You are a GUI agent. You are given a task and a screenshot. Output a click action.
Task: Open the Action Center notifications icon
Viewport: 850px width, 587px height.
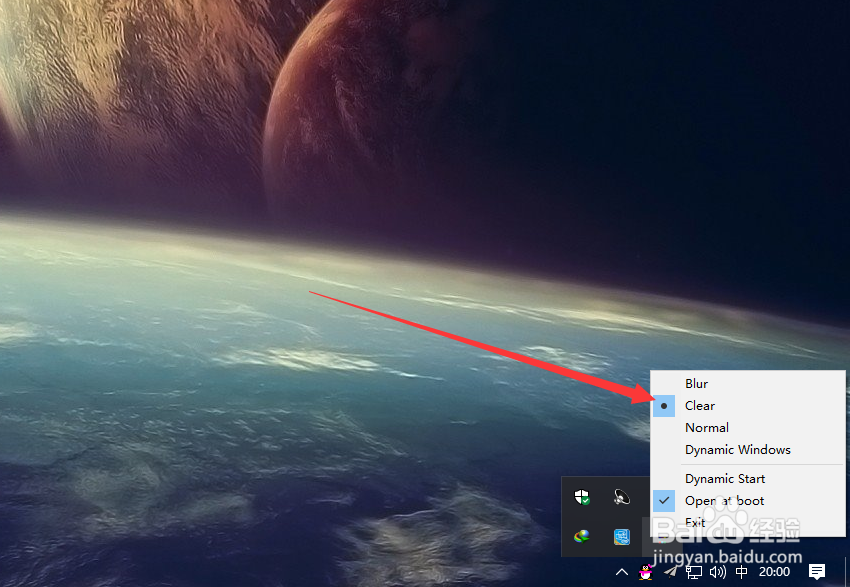point(817,571)
